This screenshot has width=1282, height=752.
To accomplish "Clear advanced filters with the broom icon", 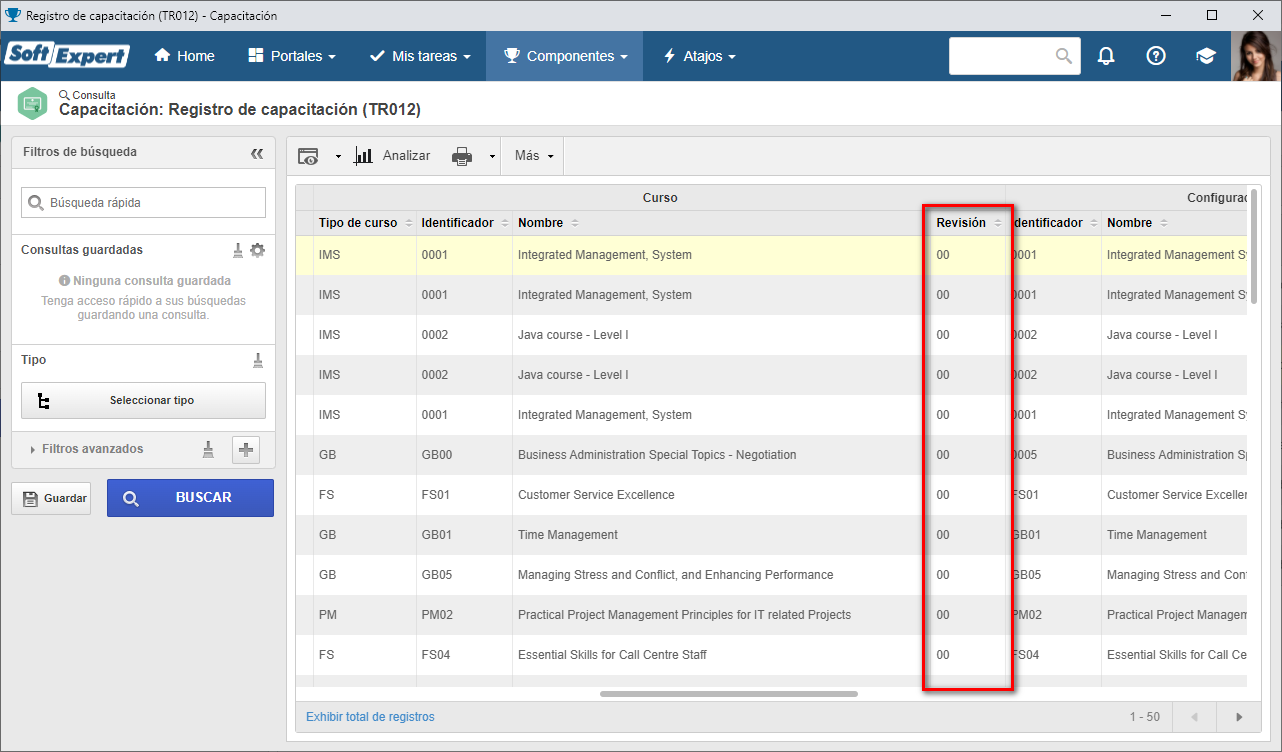I will pos(208,450).
